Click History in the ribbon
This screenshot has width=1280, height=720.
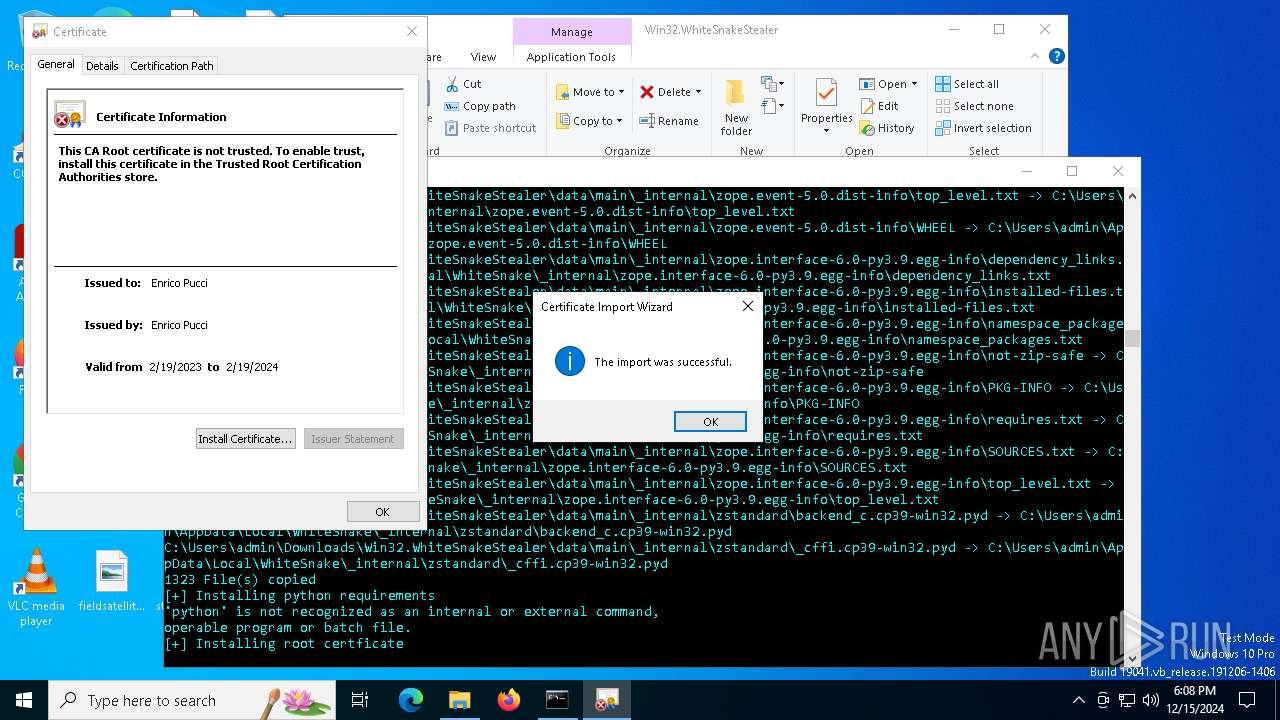(887, 128)
